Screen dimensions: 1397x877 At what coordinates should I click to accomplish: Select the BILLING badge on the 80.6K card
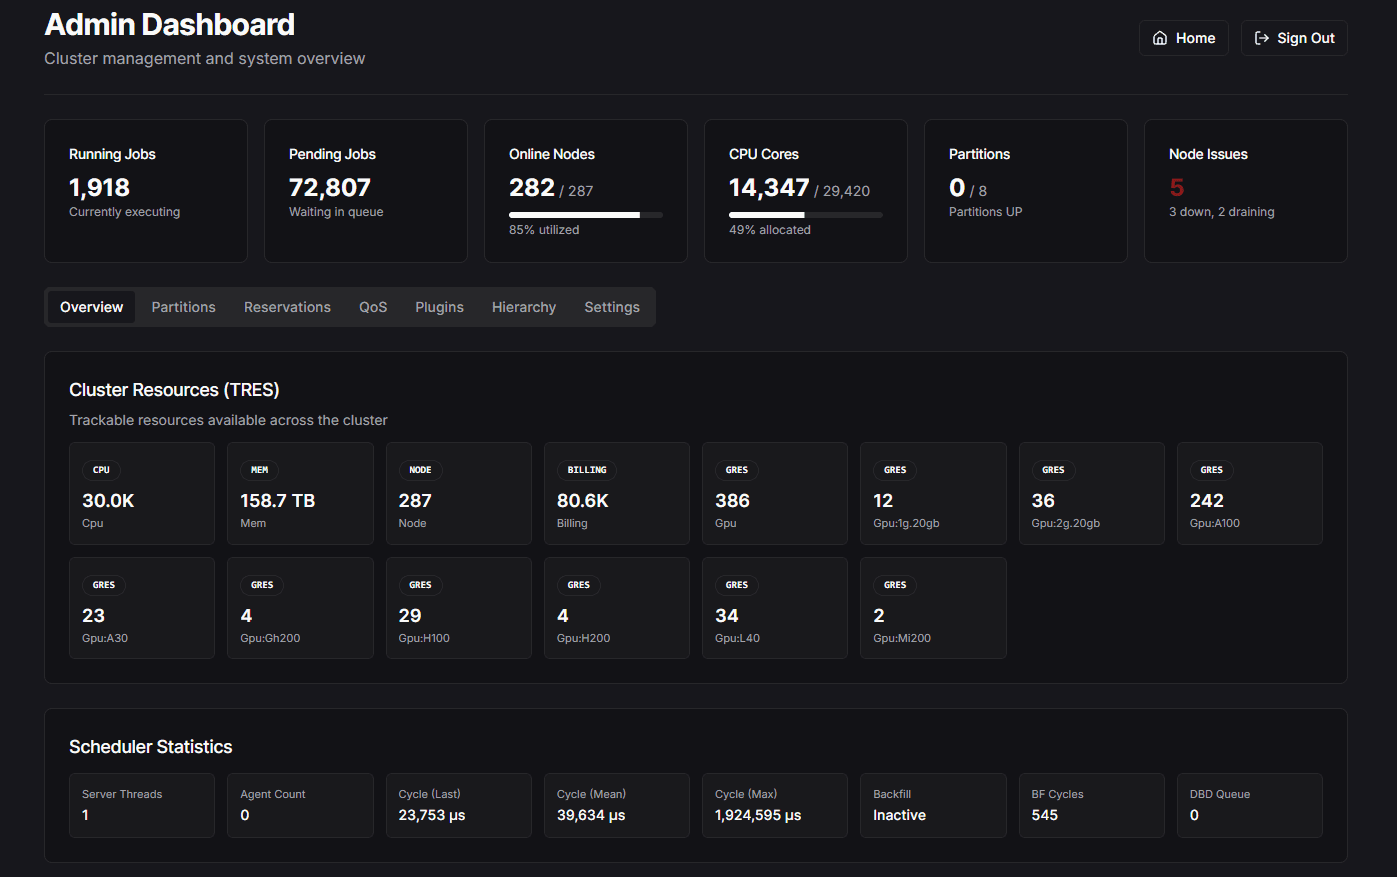click(x=587, y=470)
